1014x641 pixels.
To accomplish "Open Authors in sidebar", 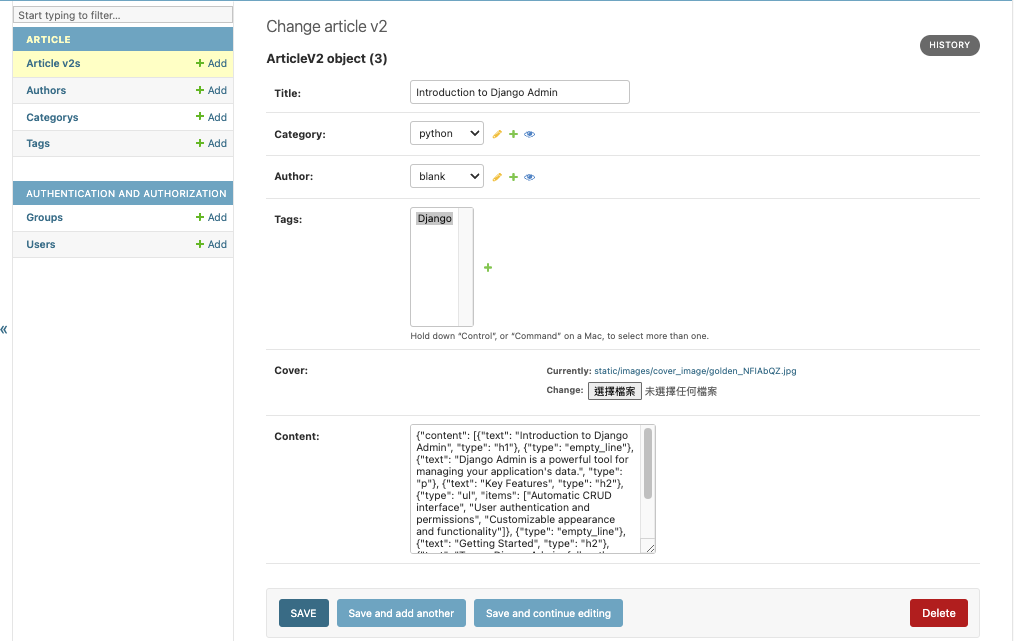I will point(46,91).
